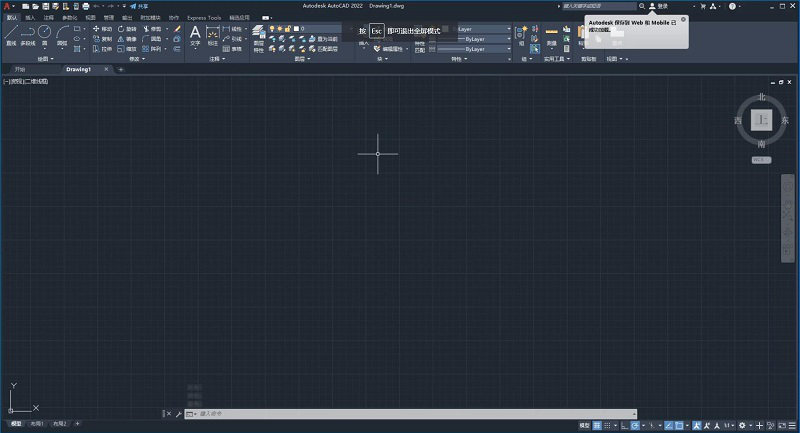
Task: Click the Group (组) tool
Action: pyautogui.click(x=520, y=36)
